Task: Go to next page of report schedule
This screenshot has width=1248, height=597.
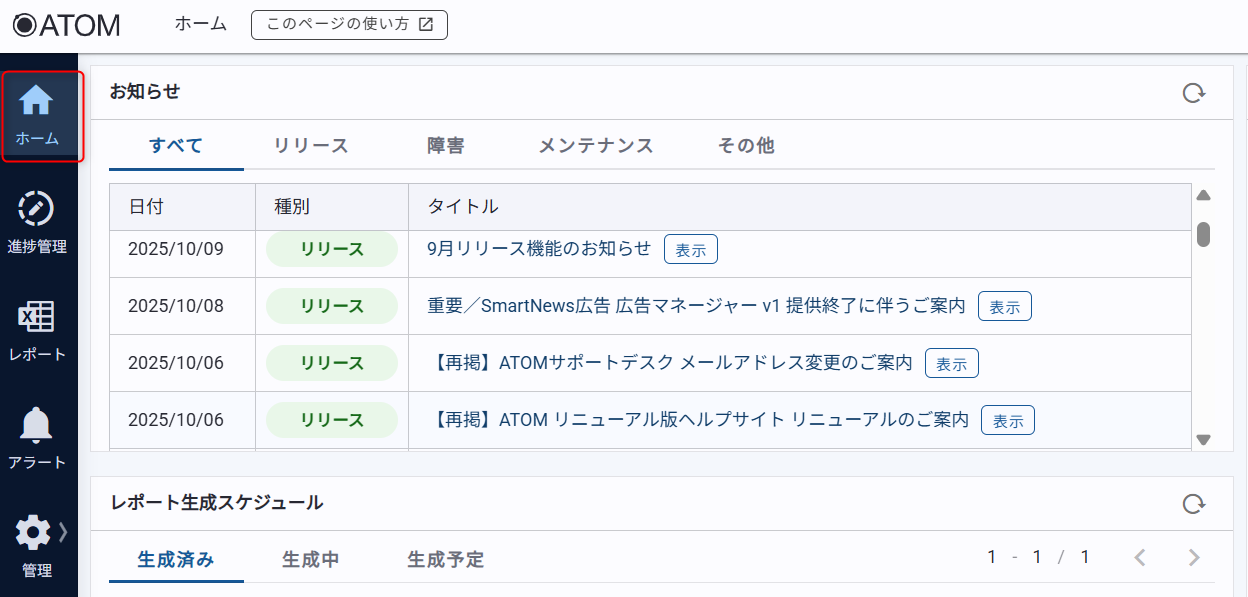Action: 1193,558
